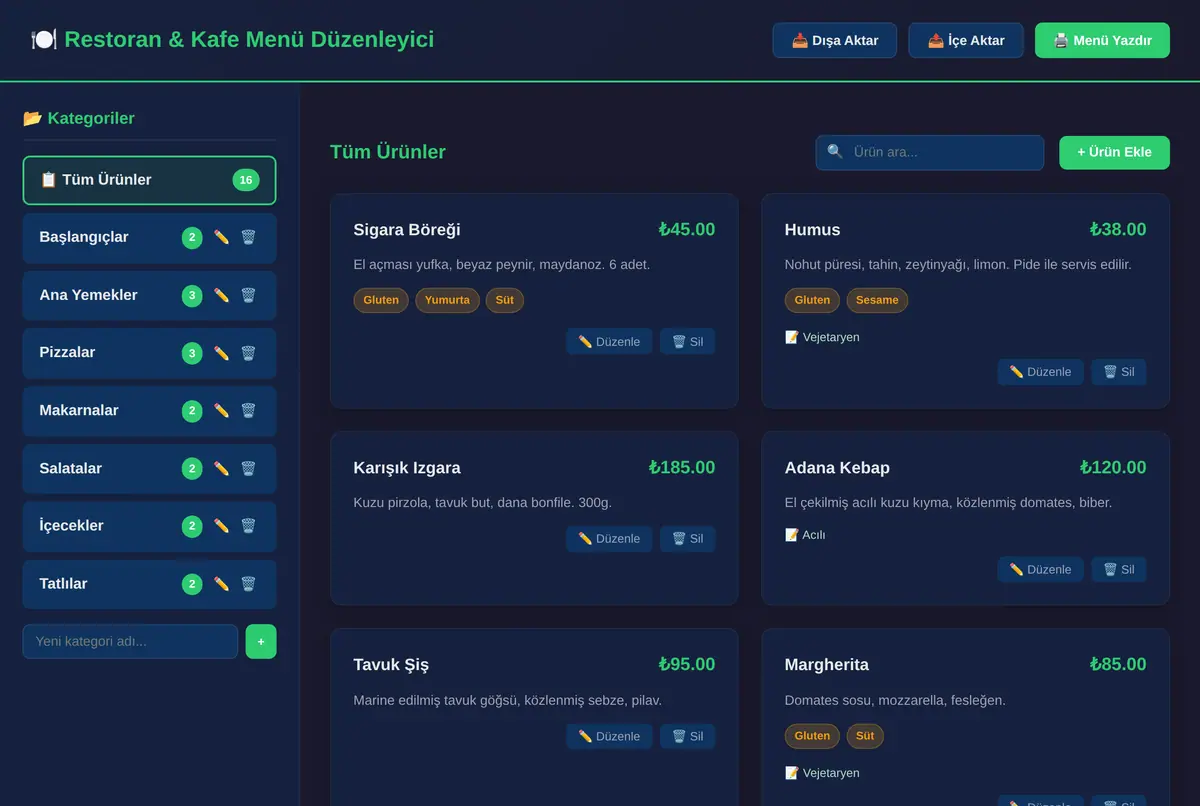Open the İçecekler category
Image resolution: width=1200 pixels, height=806 pixels.
click(x=149, y=526)
